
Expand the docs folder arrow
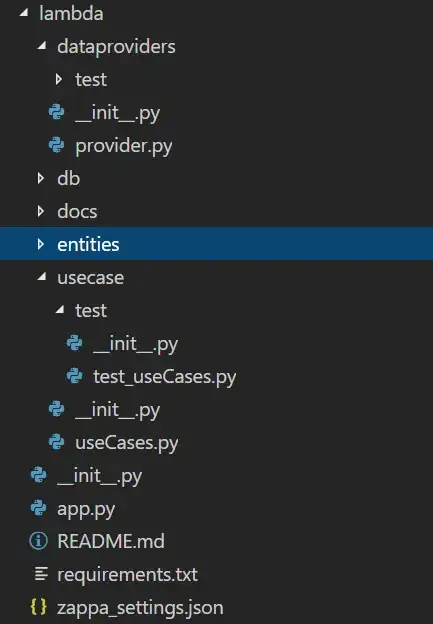(x=41, y=211)
